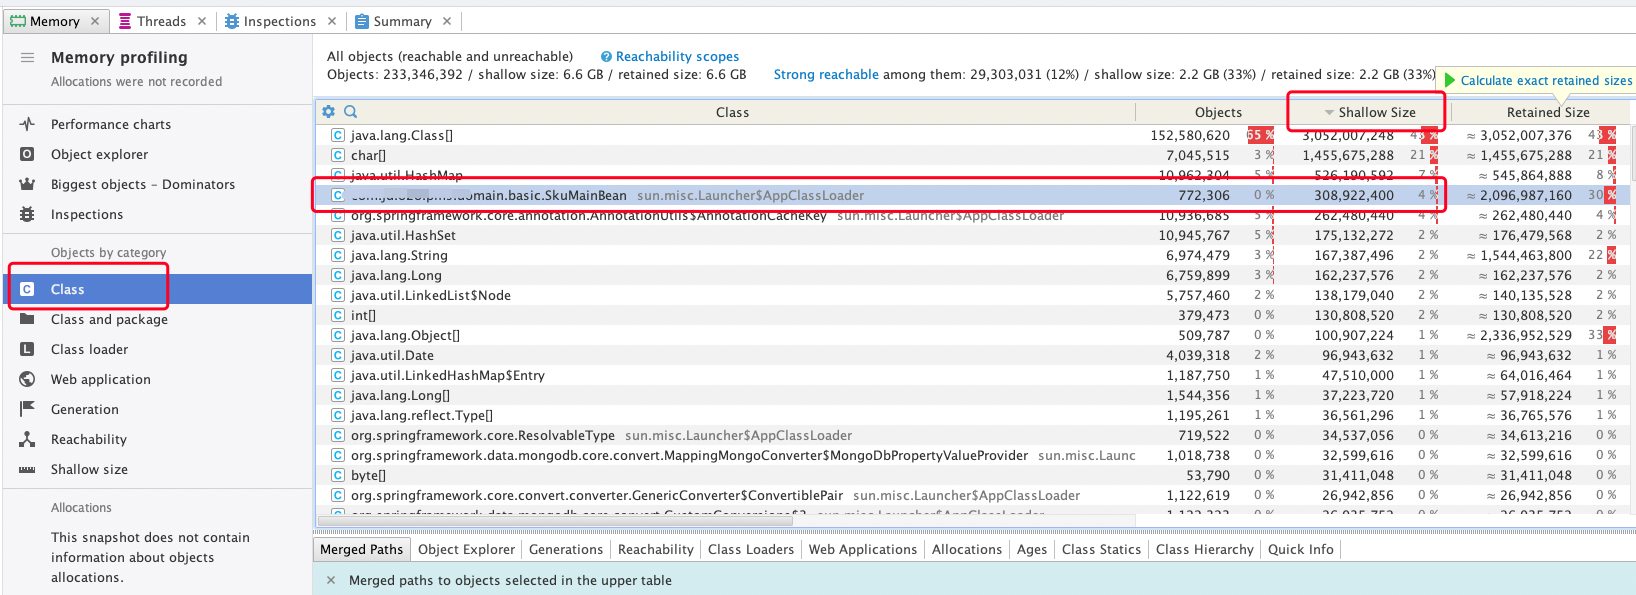1636x595 pixels.
Task: Click the Generation flag icon
Action: tap(27, 409)
